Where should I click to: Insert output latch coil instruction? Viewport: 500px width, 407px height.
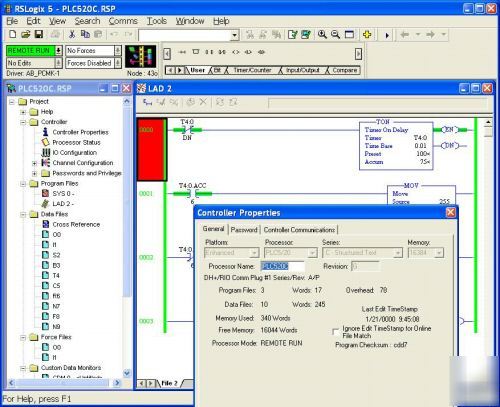click(x=248, y=52)
